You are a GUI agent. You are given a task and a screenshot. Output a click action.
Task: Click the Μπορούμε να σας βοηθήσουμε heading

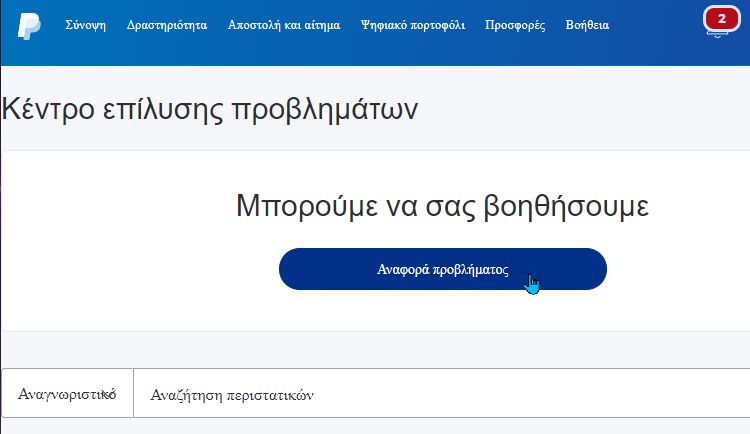tap(442, 206)
